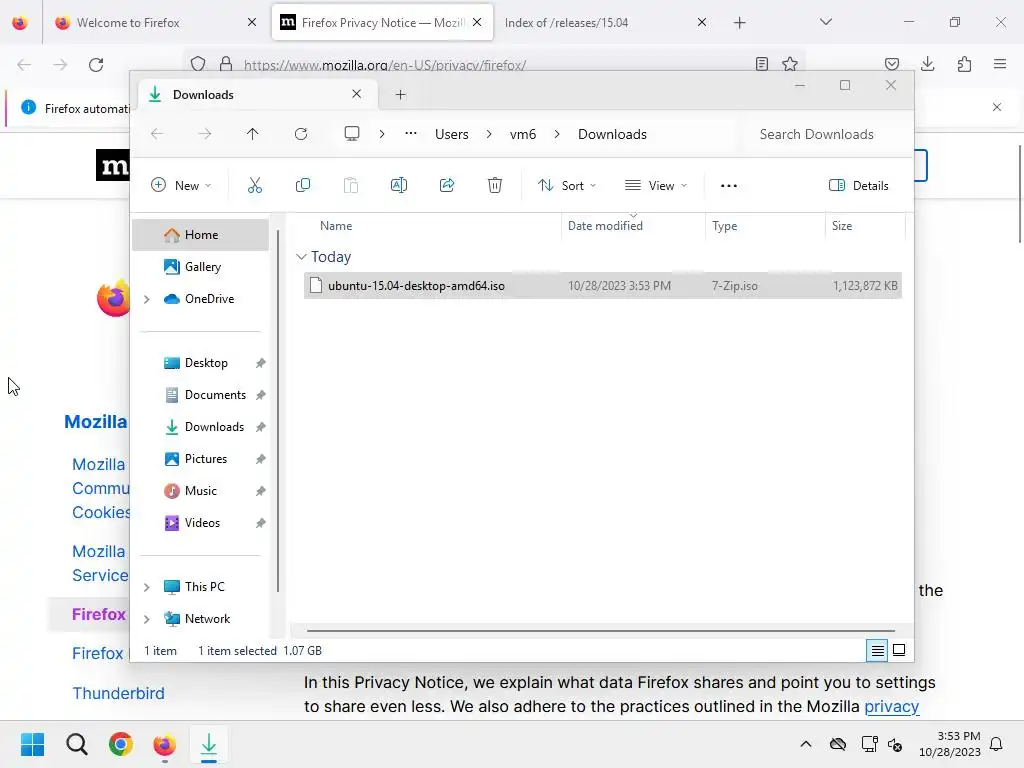Click the PC monitor icon in address bar

point(352,134)
